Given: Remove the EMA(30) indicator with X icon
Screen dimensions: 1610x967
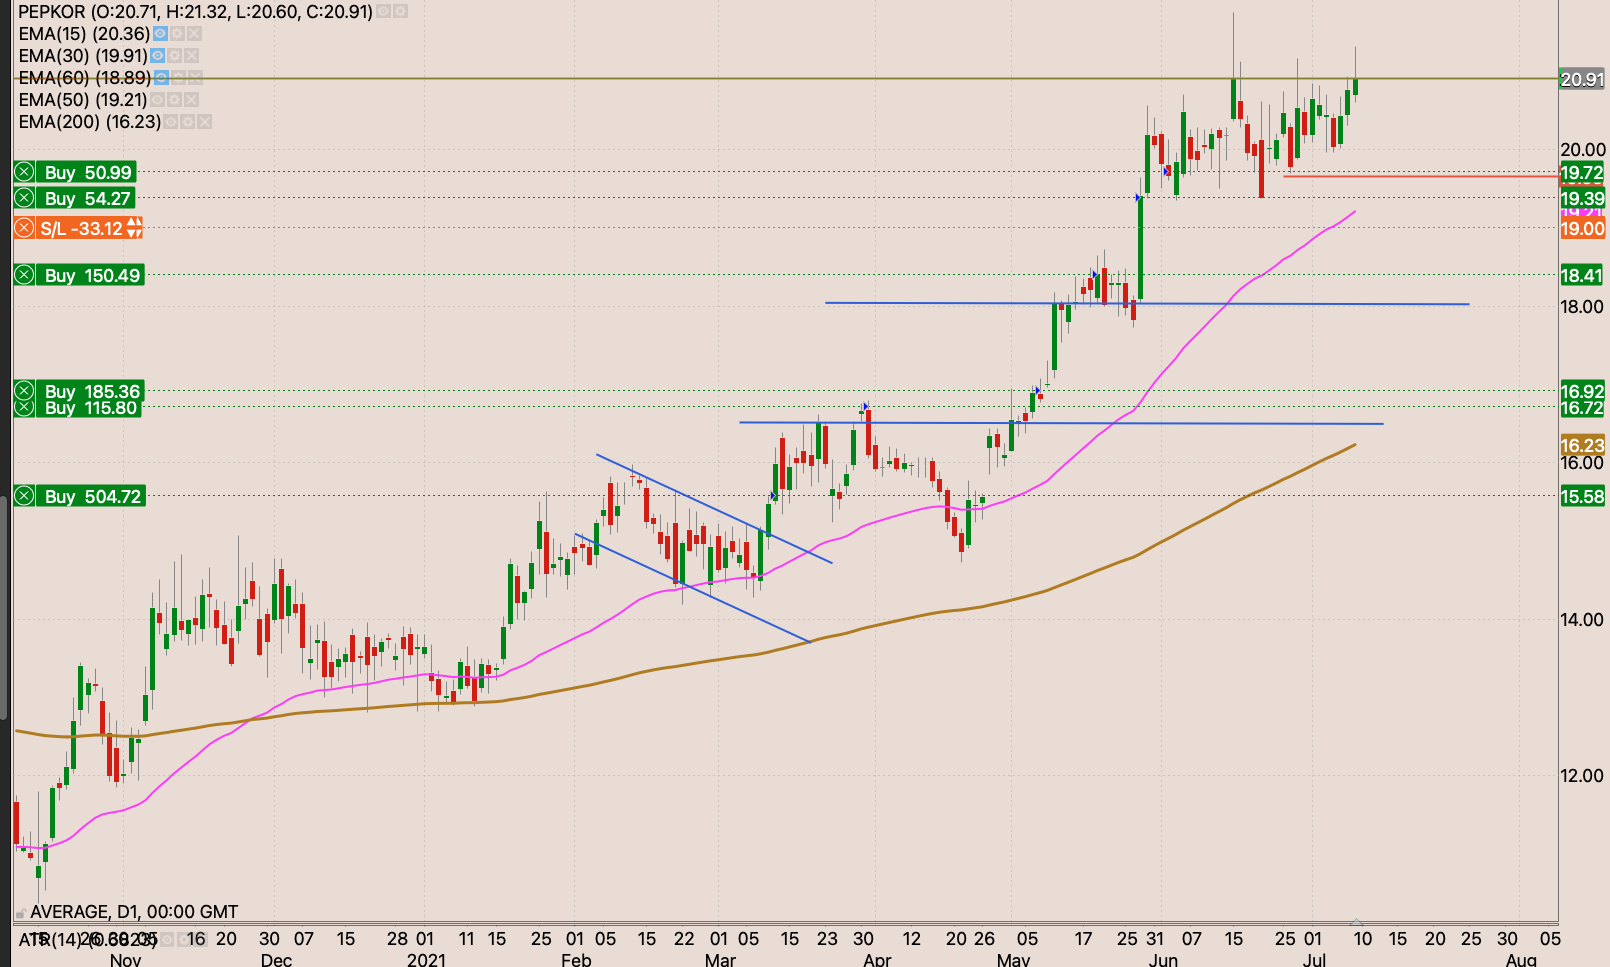Looking at the screenshot, I should (191, 56).
